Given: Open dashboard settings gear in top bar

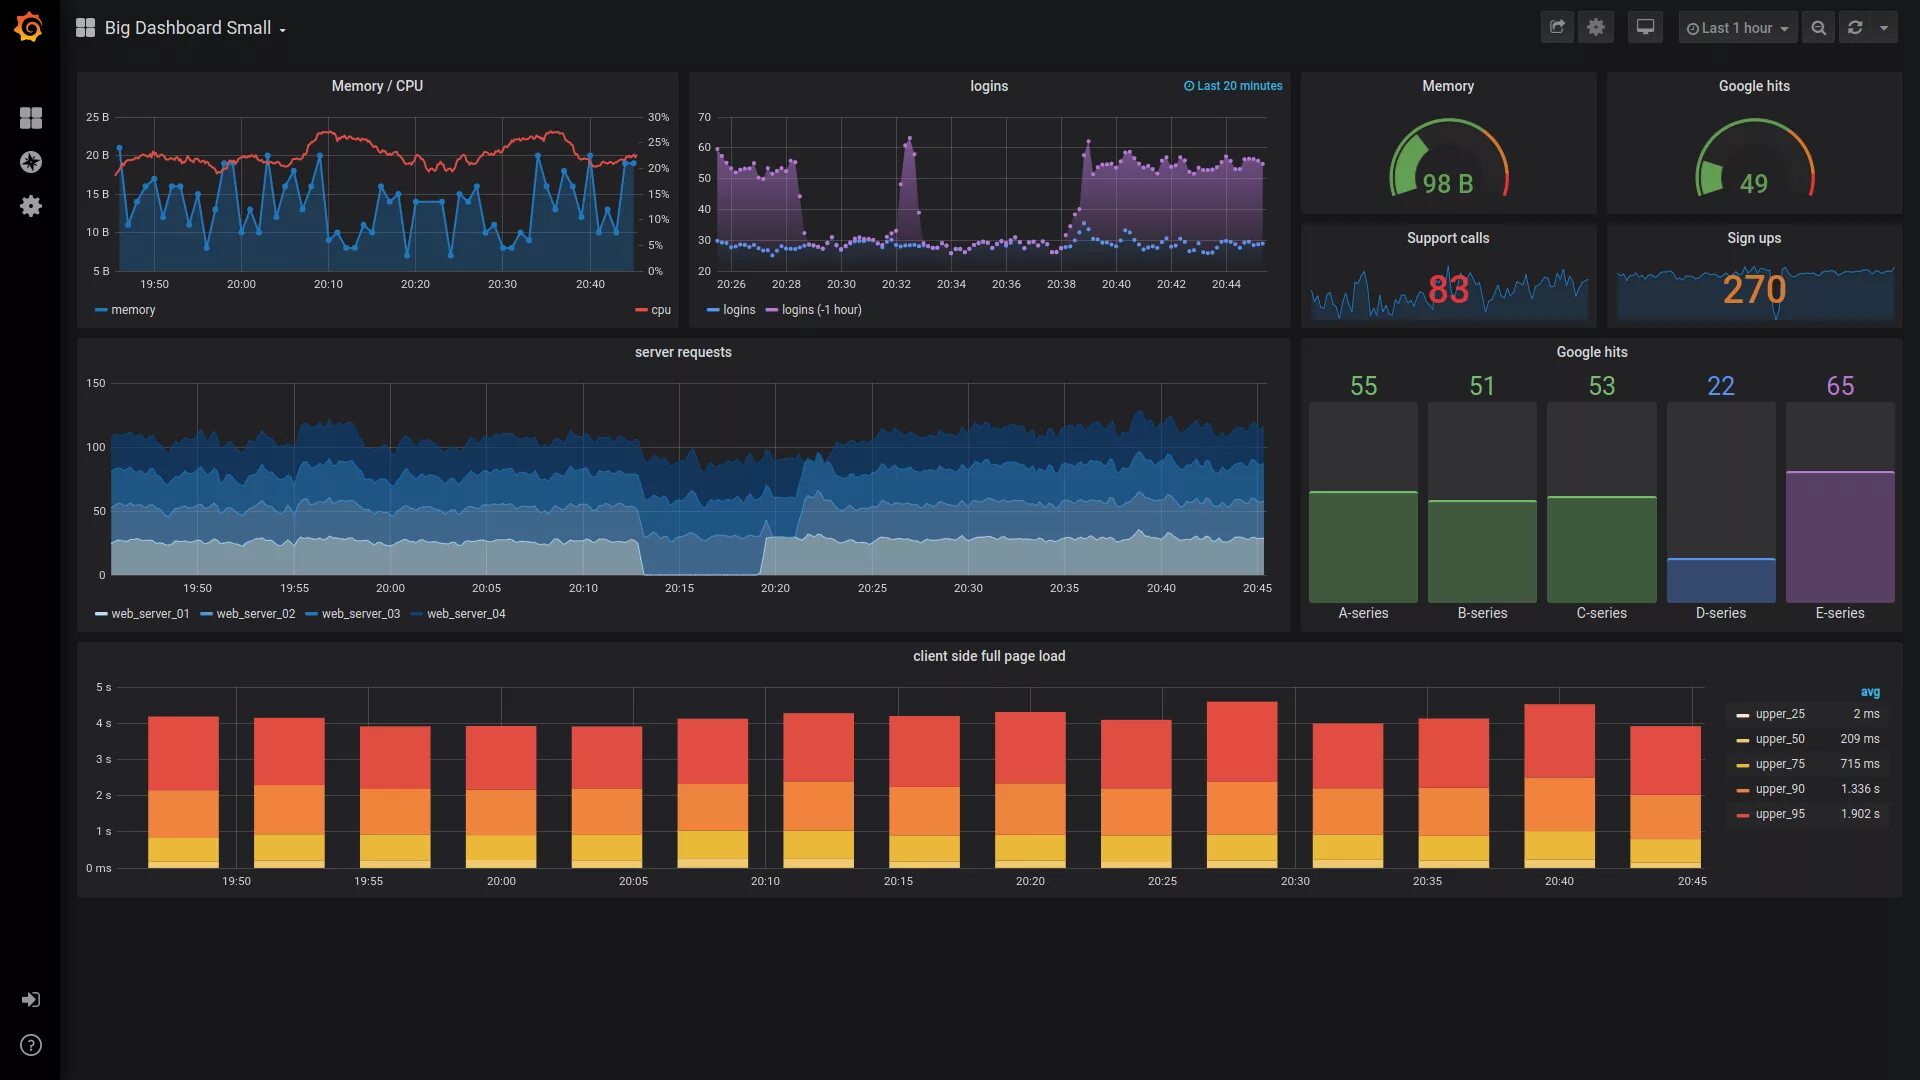Looking at the screenshot, I should [x=1596, y=28].
